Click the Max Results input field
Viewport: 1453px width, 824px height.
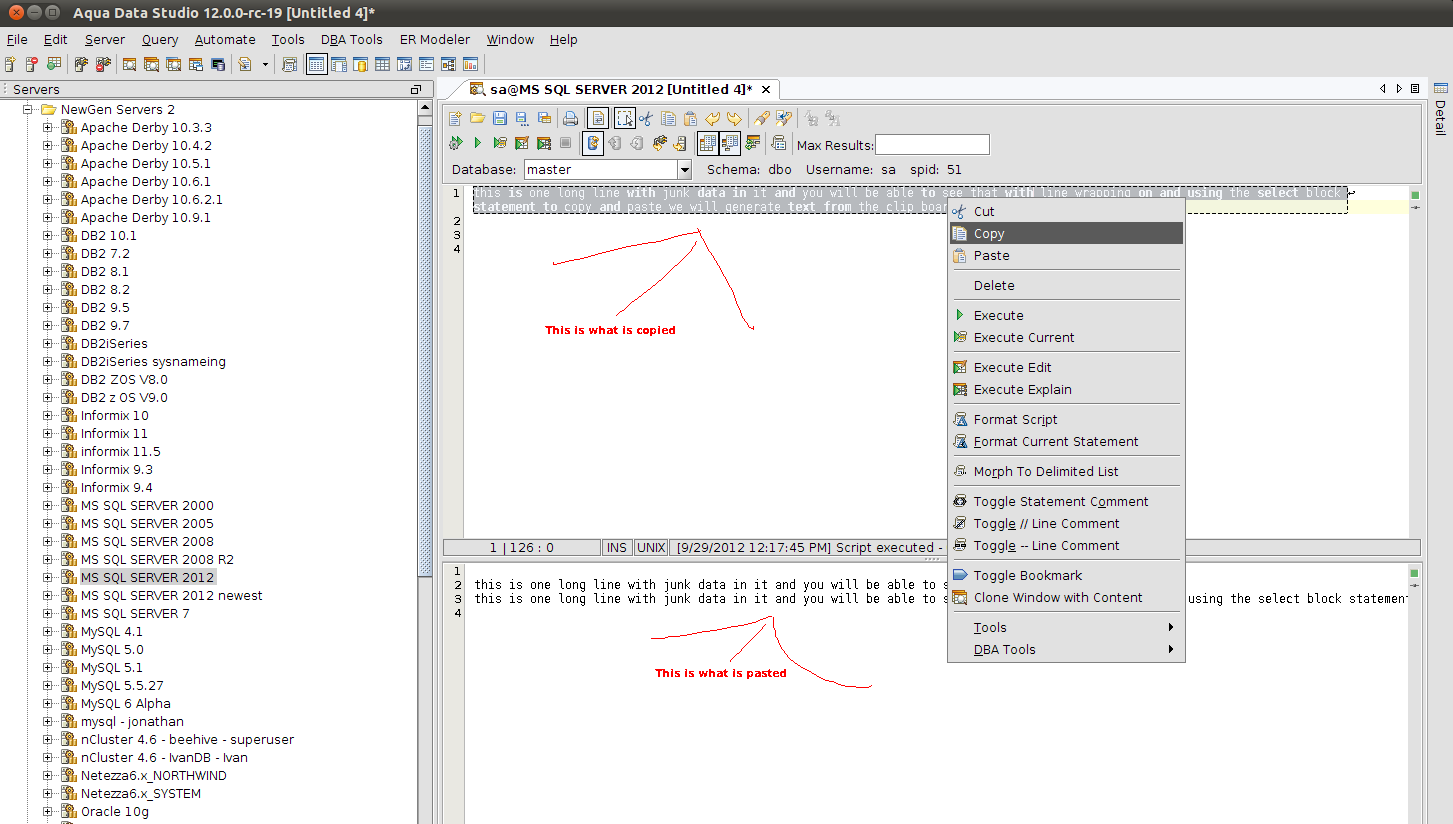pos(932,145)
